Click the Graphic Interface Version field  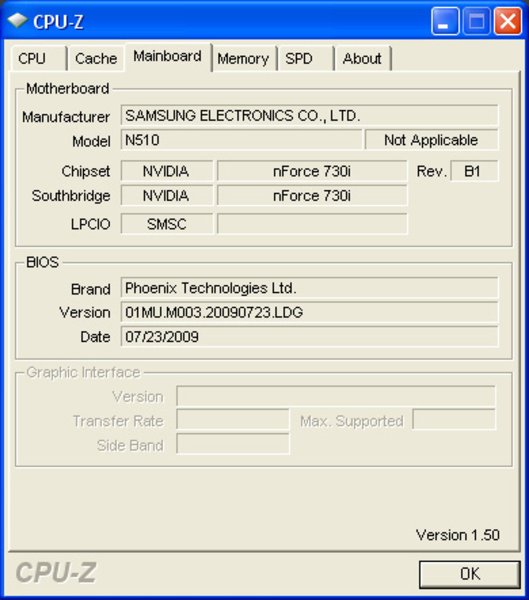[336, 396]
